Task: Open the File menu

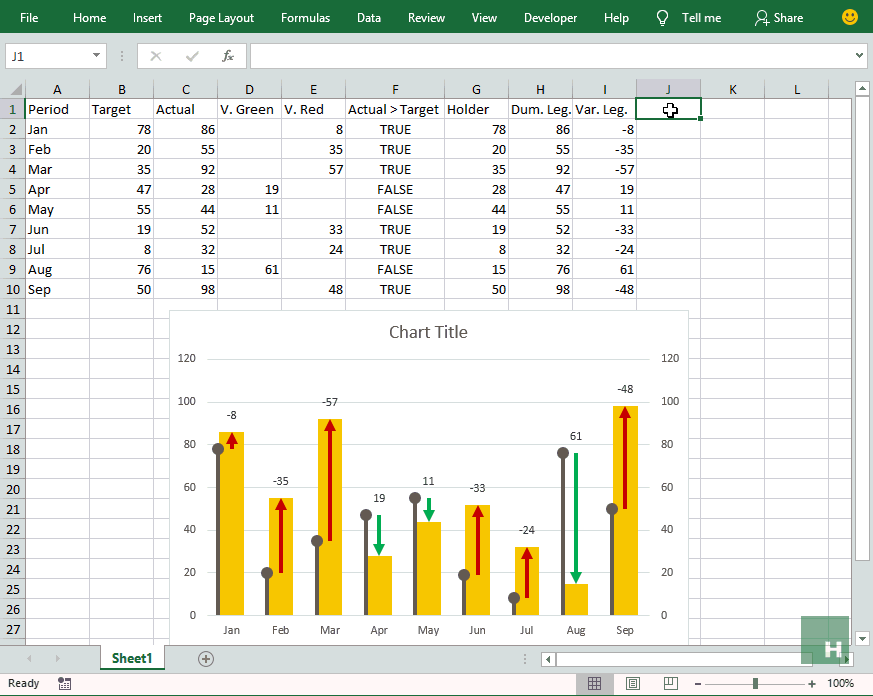Action: (29, 18)
